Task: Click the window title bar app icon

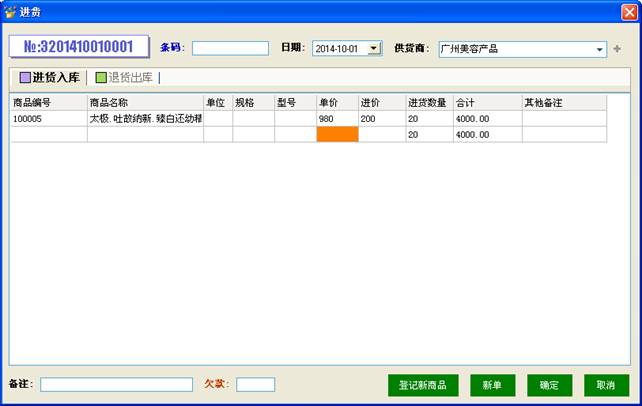Action: point(10,11)
